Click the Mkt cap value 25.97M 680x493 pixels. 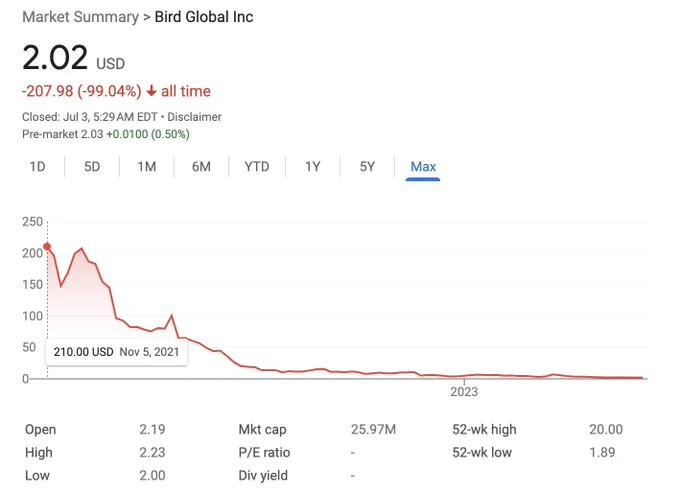click(x=373, y=429)
